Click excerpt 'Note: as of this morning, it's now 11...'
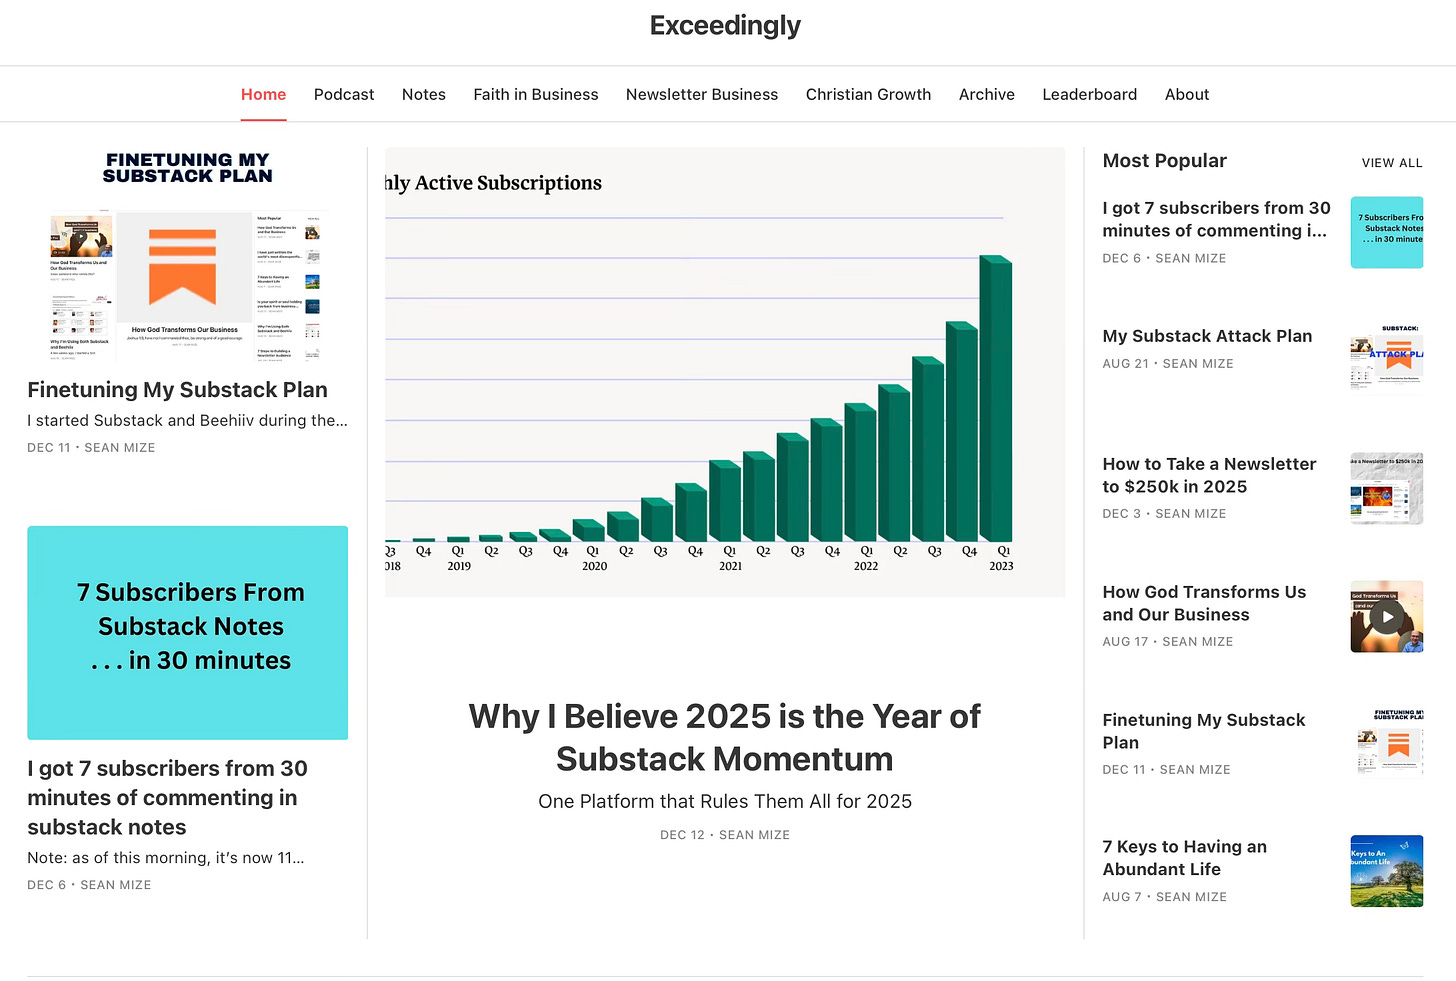 tap(166, 857)
